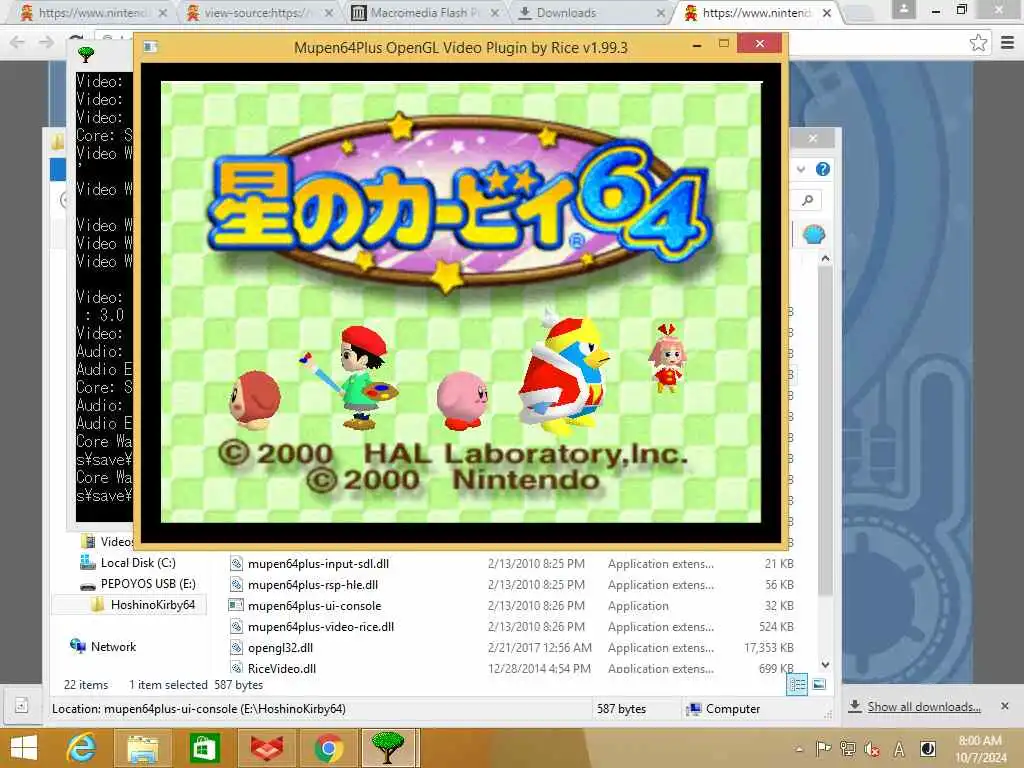Click the Kirby 64 game screen
This screenshot has width=1024, height=768.
coord(461,302)
